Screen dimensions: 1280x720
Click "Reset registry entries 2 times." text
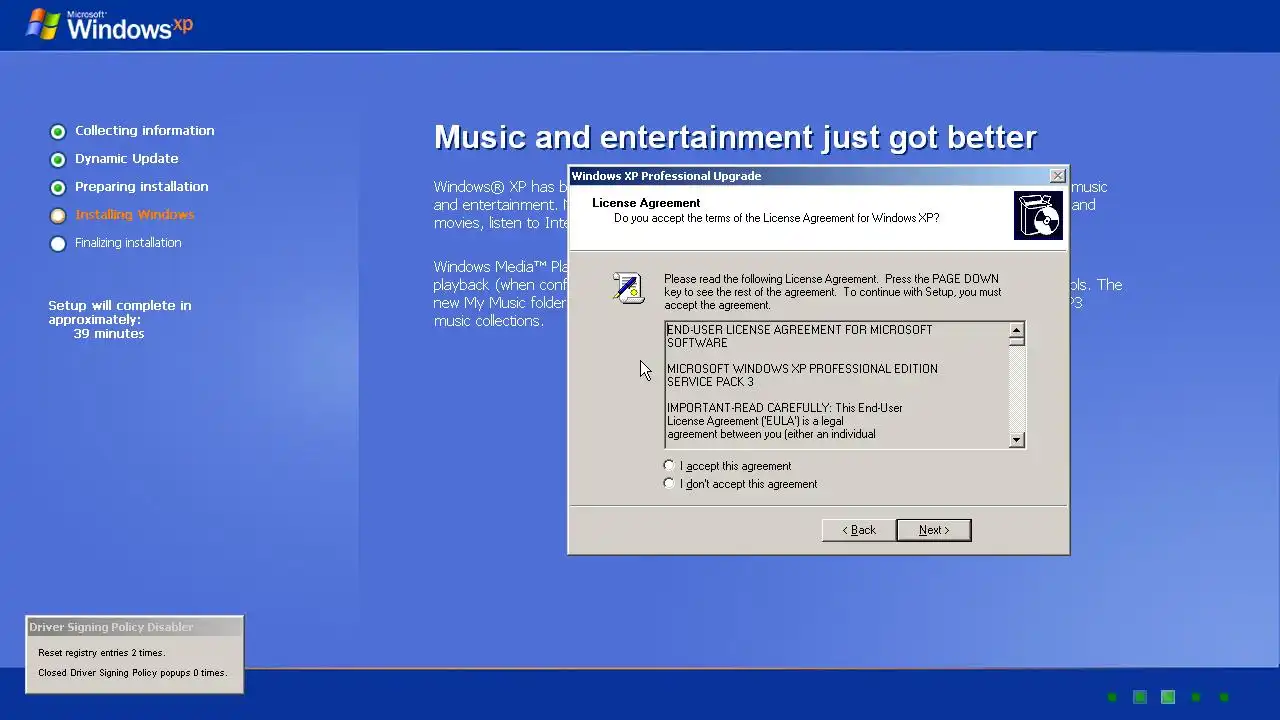102,653
